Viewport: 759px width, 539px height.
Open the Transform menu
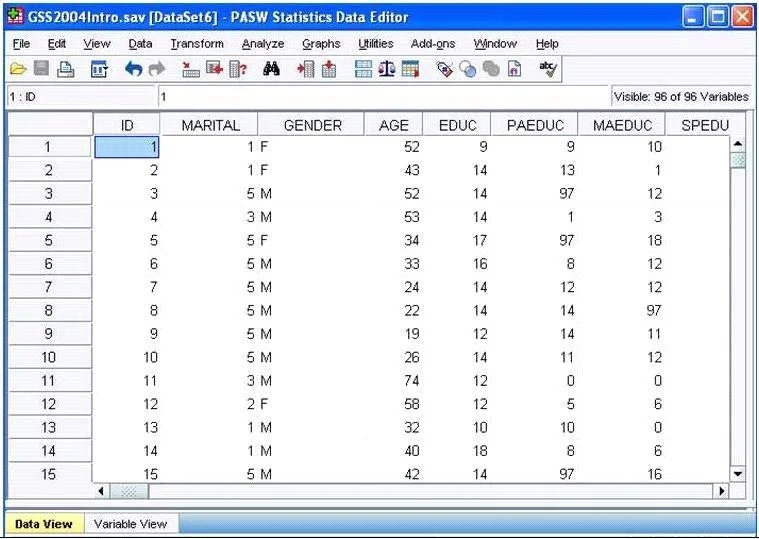pyautogui.click(x=197, y=44)
